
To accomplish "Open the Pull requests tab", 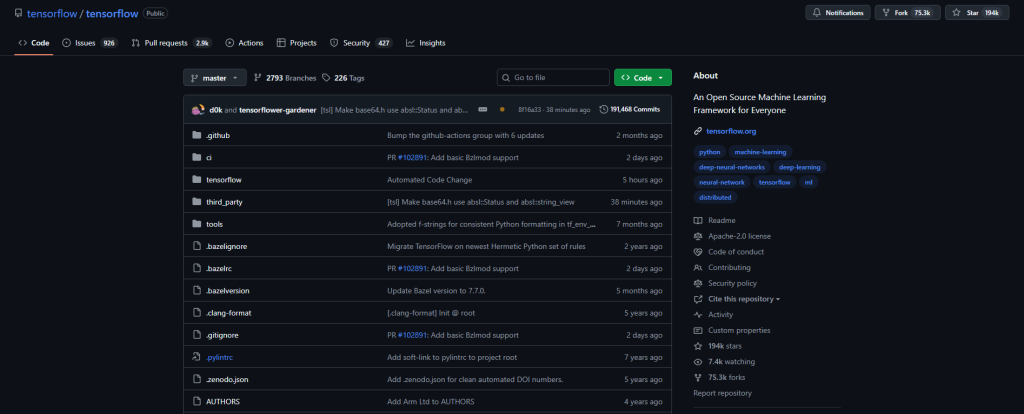I will coord(171,43).
